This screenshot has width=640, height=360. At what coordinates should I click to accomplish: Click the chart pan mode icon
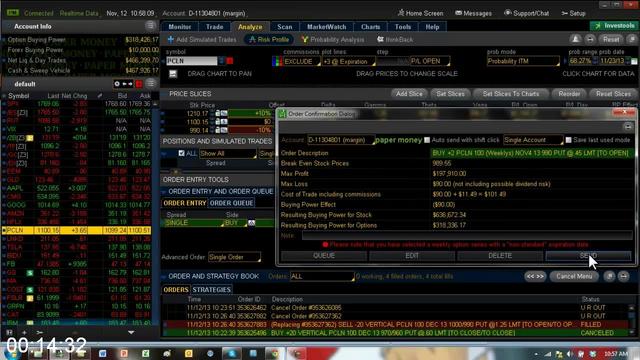coord(173,74)
